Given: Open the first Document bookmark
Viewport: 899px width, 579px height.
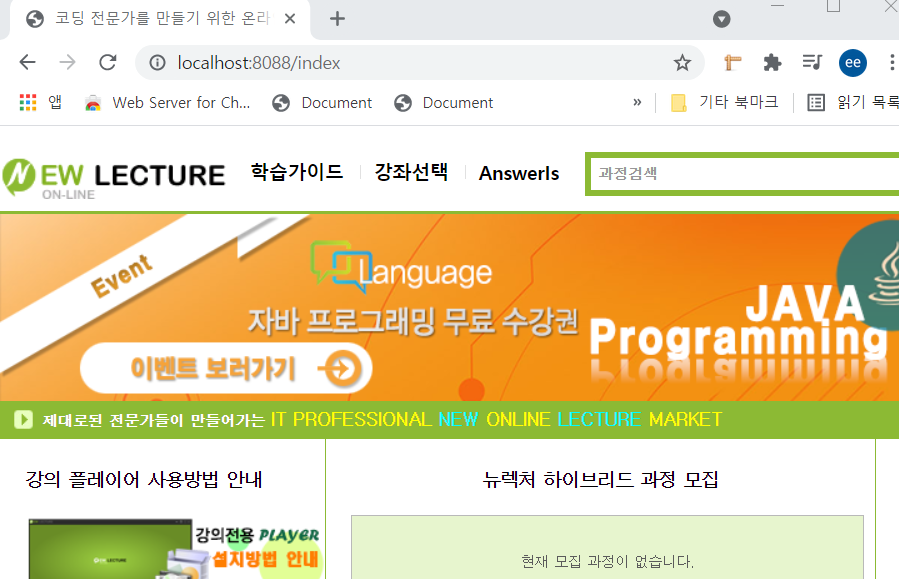Looking at the screenshot, I should point(322,103).
